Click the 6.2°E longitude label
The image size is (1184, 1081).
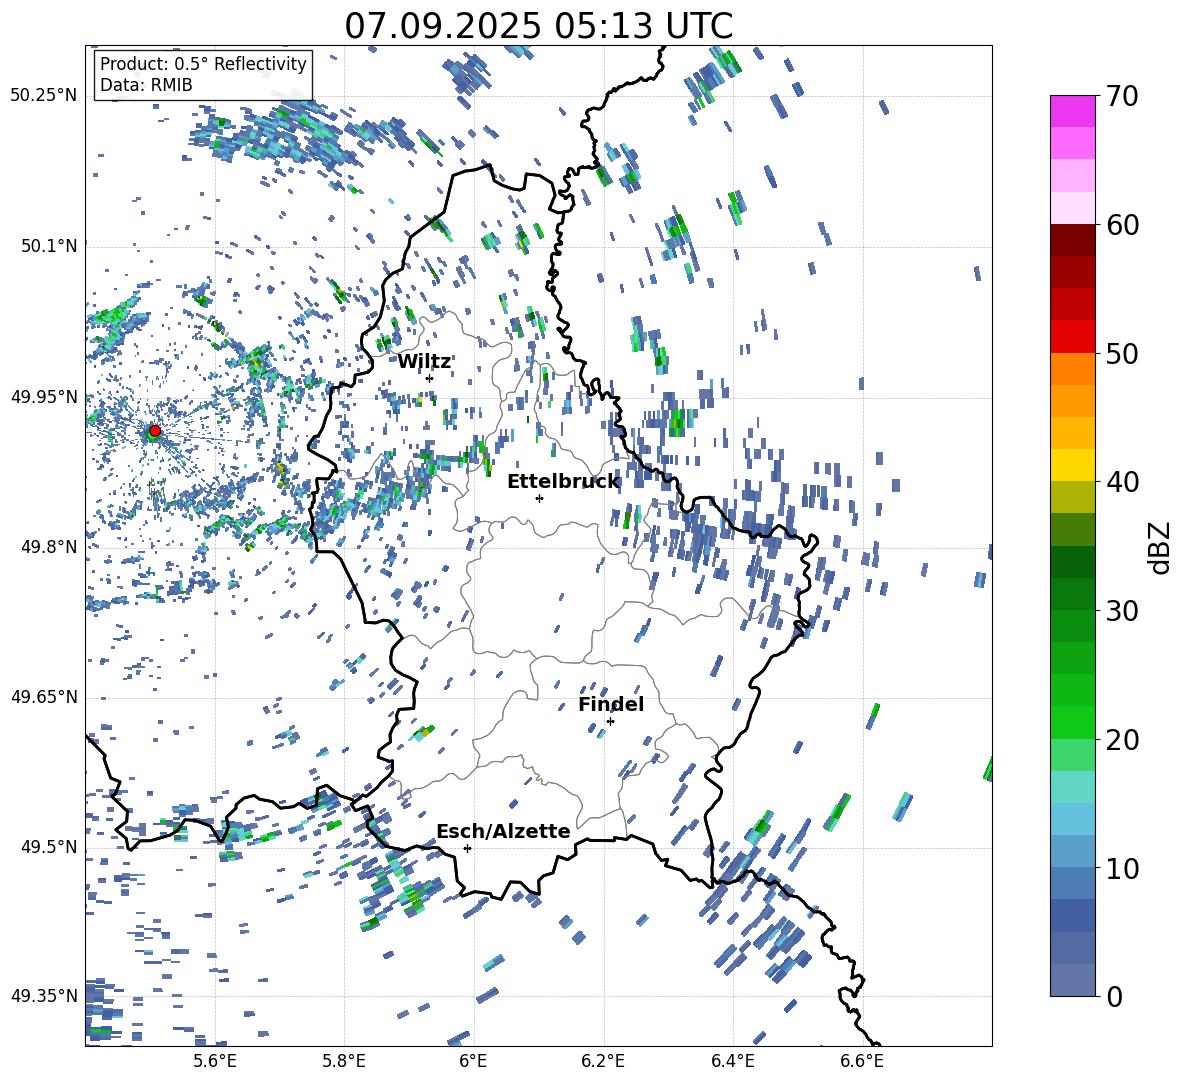pyautogui.click(x=603, y=1061)
